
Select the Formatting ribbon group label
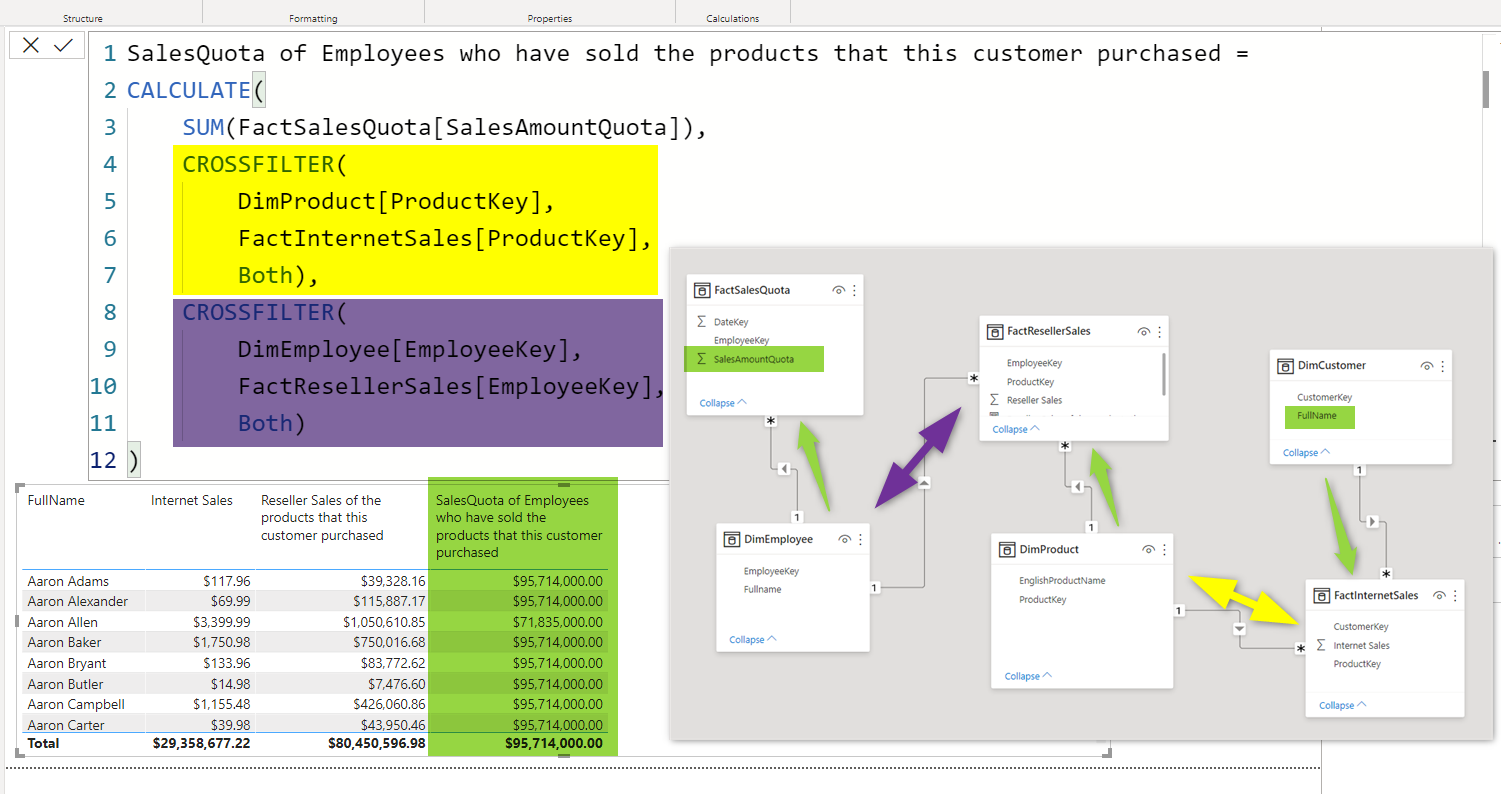[x=313, y=18]
